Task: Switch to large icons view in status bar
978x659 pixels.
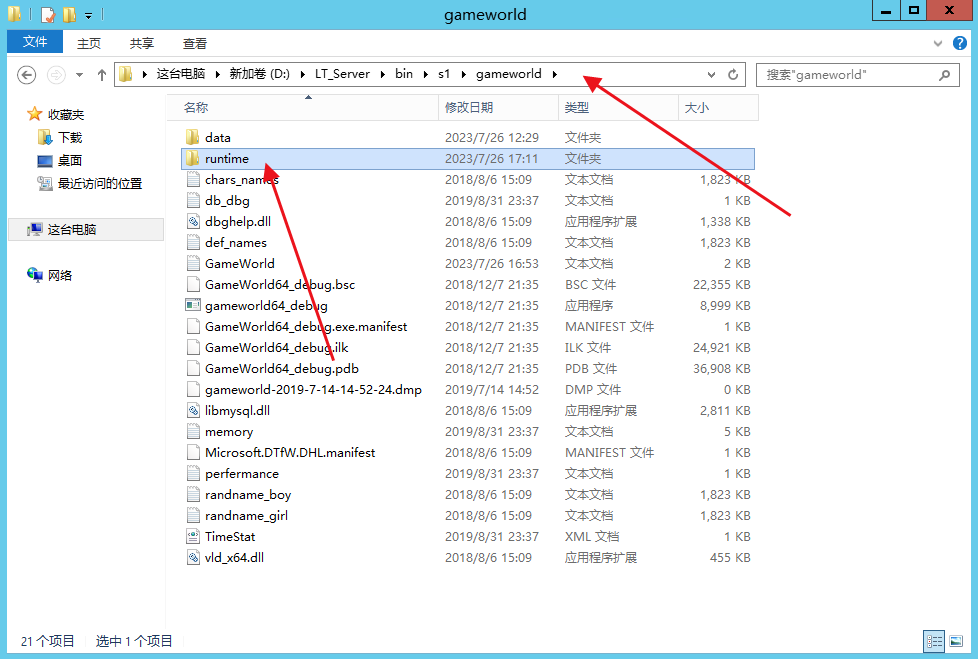Action: 955,641
